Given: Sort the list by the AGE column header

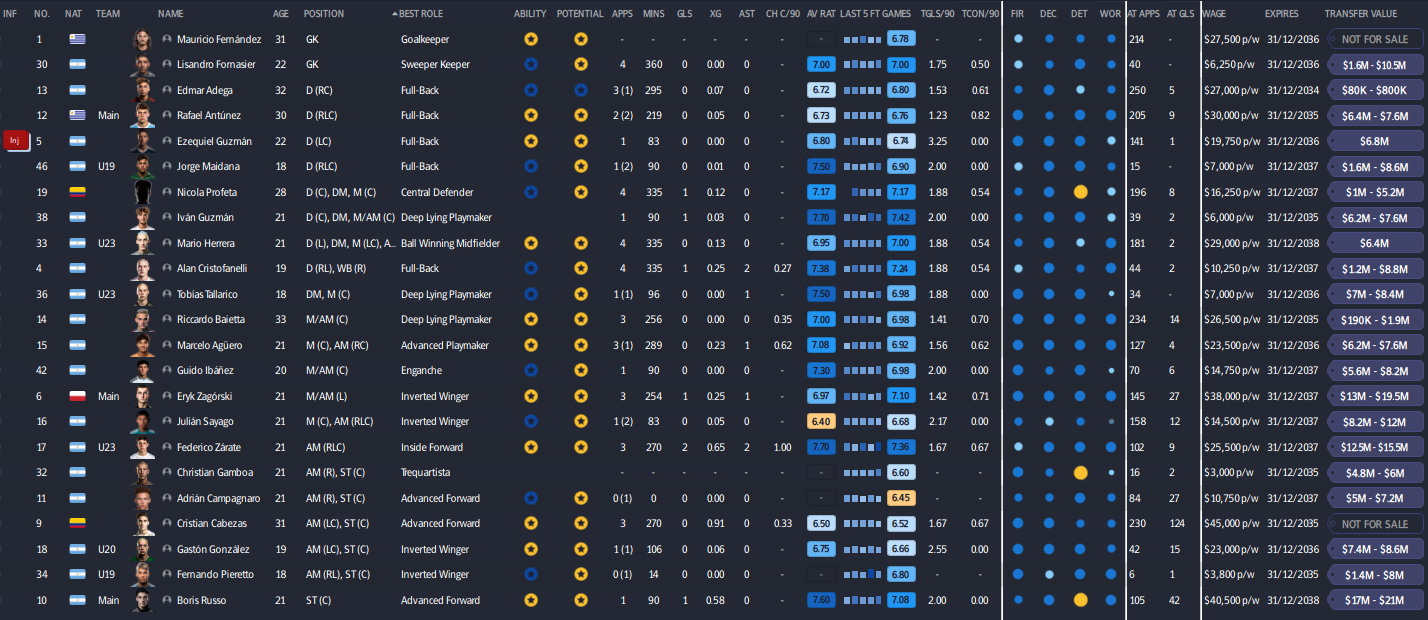Looking at the screenshot, I should [281, 14].
